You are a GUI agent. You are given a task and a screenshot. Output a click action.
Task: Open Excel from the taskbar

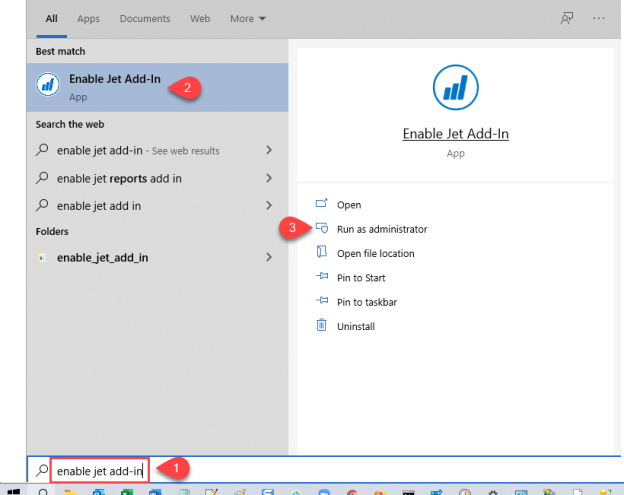127,492
